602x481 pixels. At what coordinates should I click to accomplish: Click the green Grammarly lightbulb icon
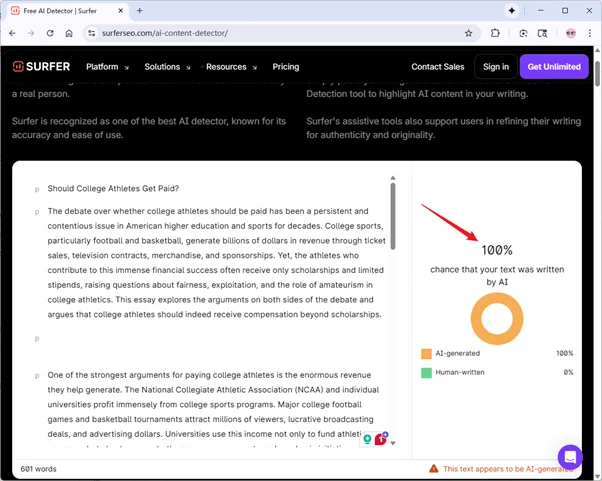(x=368, y=439)
